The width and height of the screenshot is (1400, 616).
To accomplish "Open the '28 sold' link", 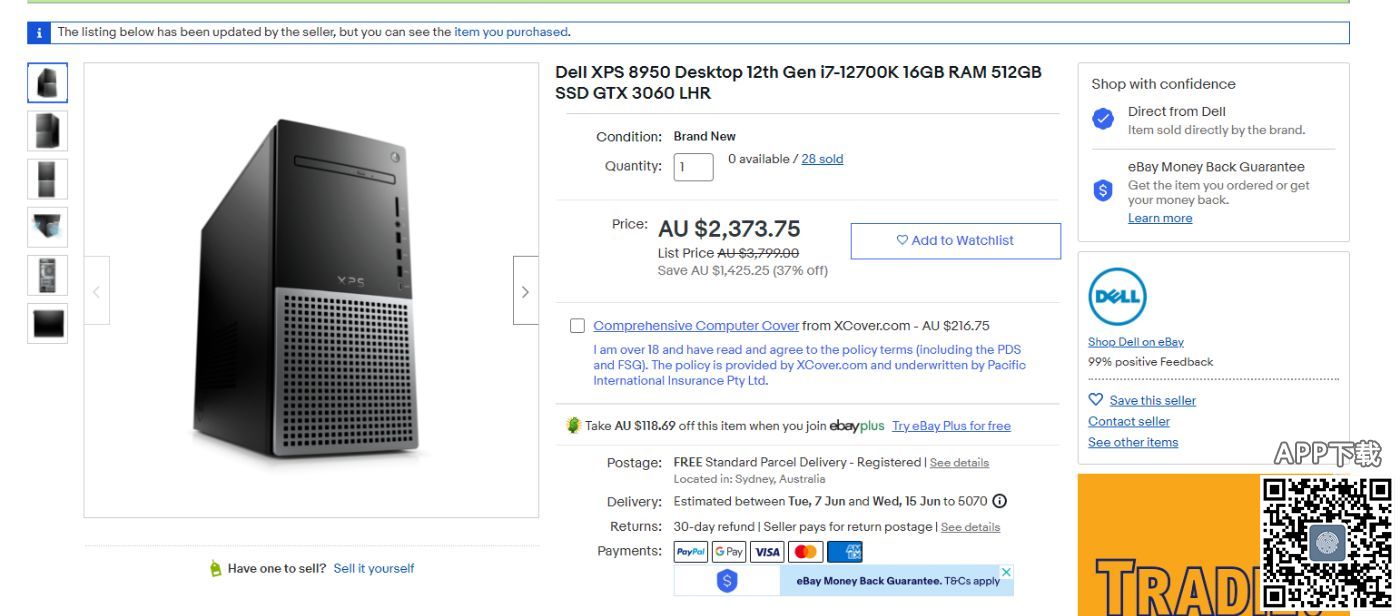I will [822, 159].
